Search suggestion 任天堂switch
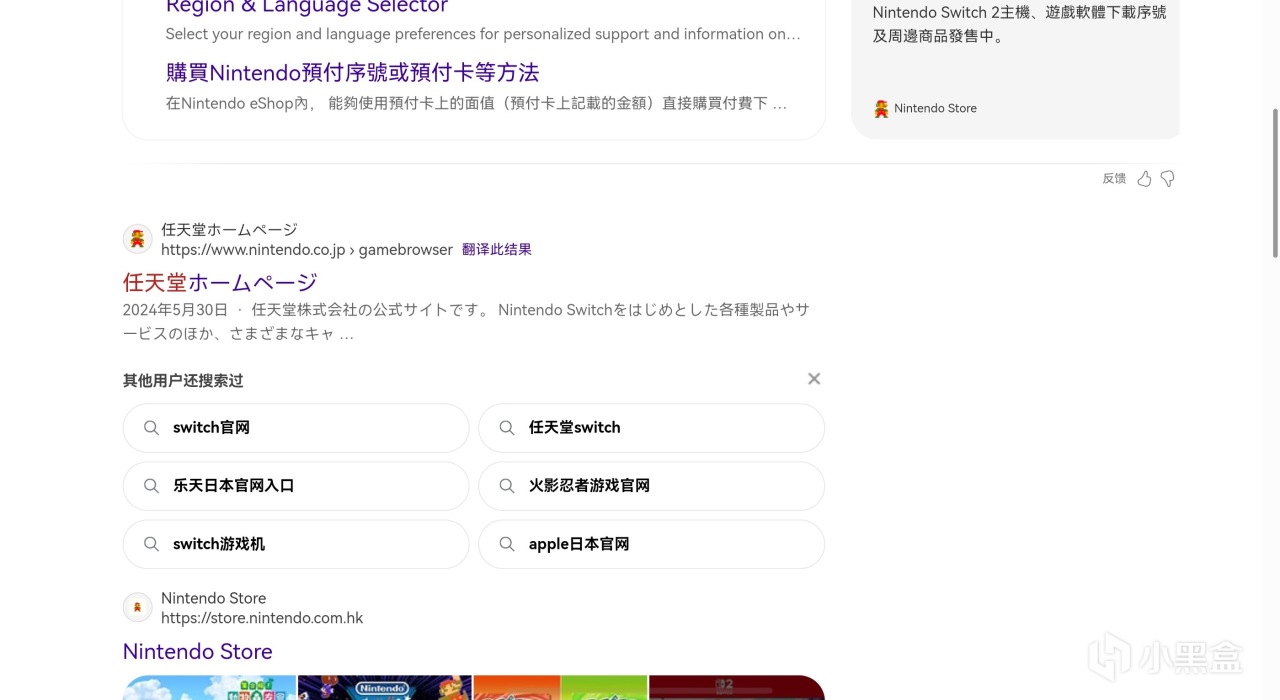 [652, 428]
